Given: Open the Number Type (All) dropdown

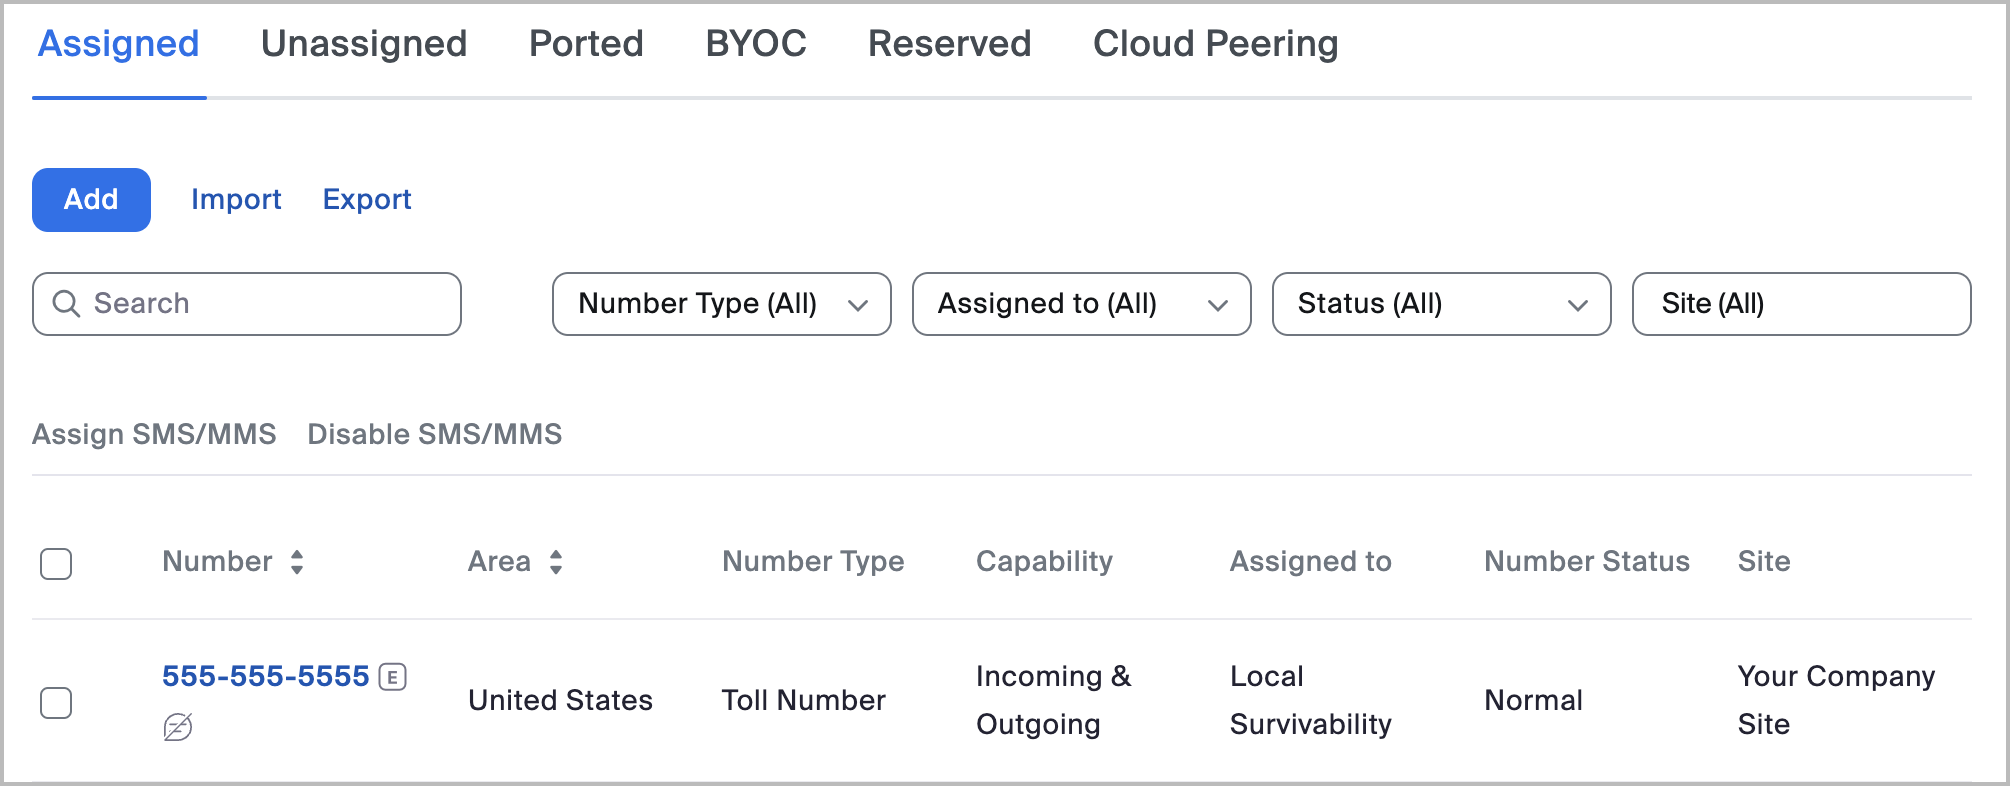Looking at the screenshot, I should point(721,304).
